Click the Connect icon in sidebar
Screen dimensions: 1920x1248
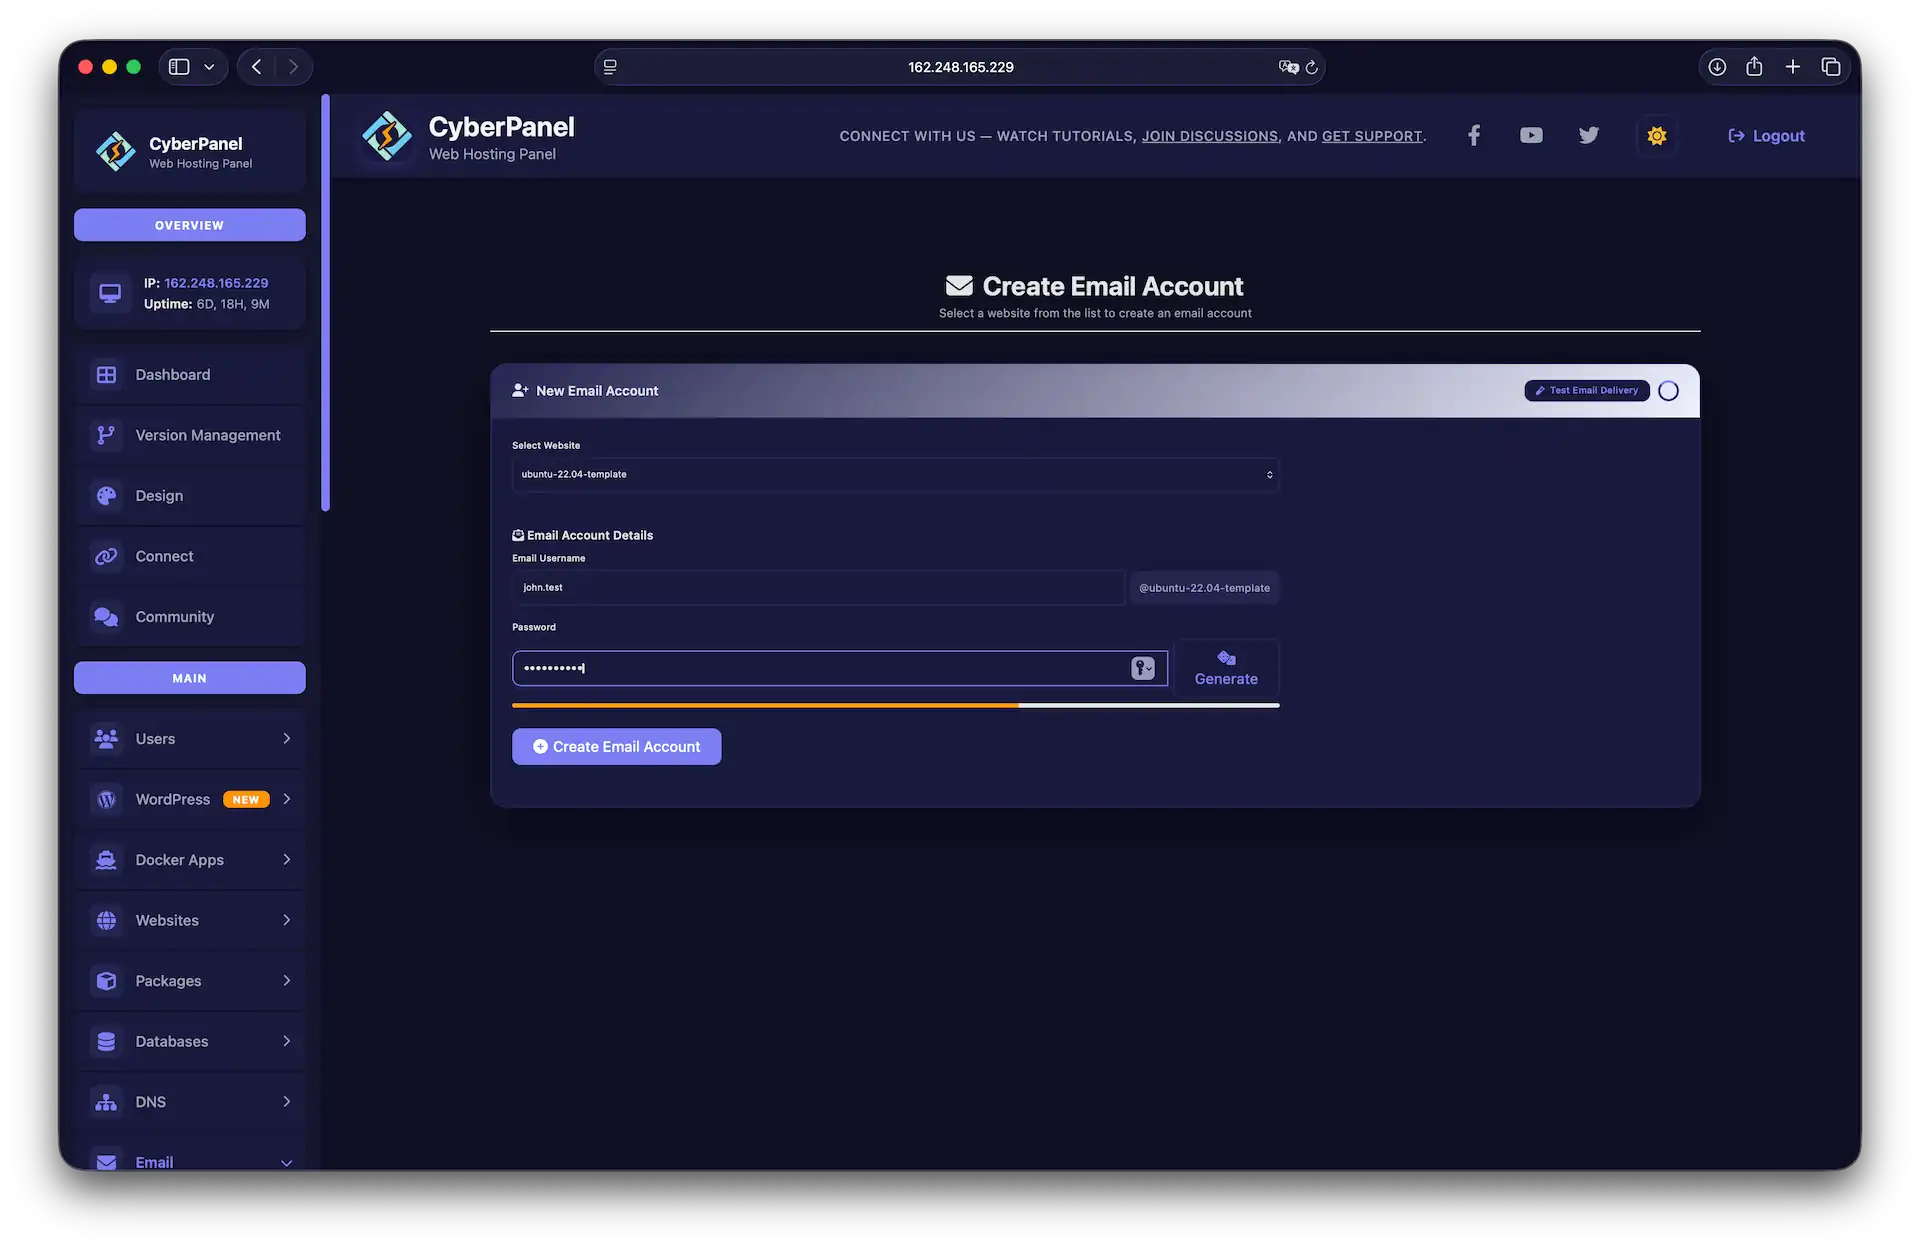pyautogui.click(x=107, y=556)
